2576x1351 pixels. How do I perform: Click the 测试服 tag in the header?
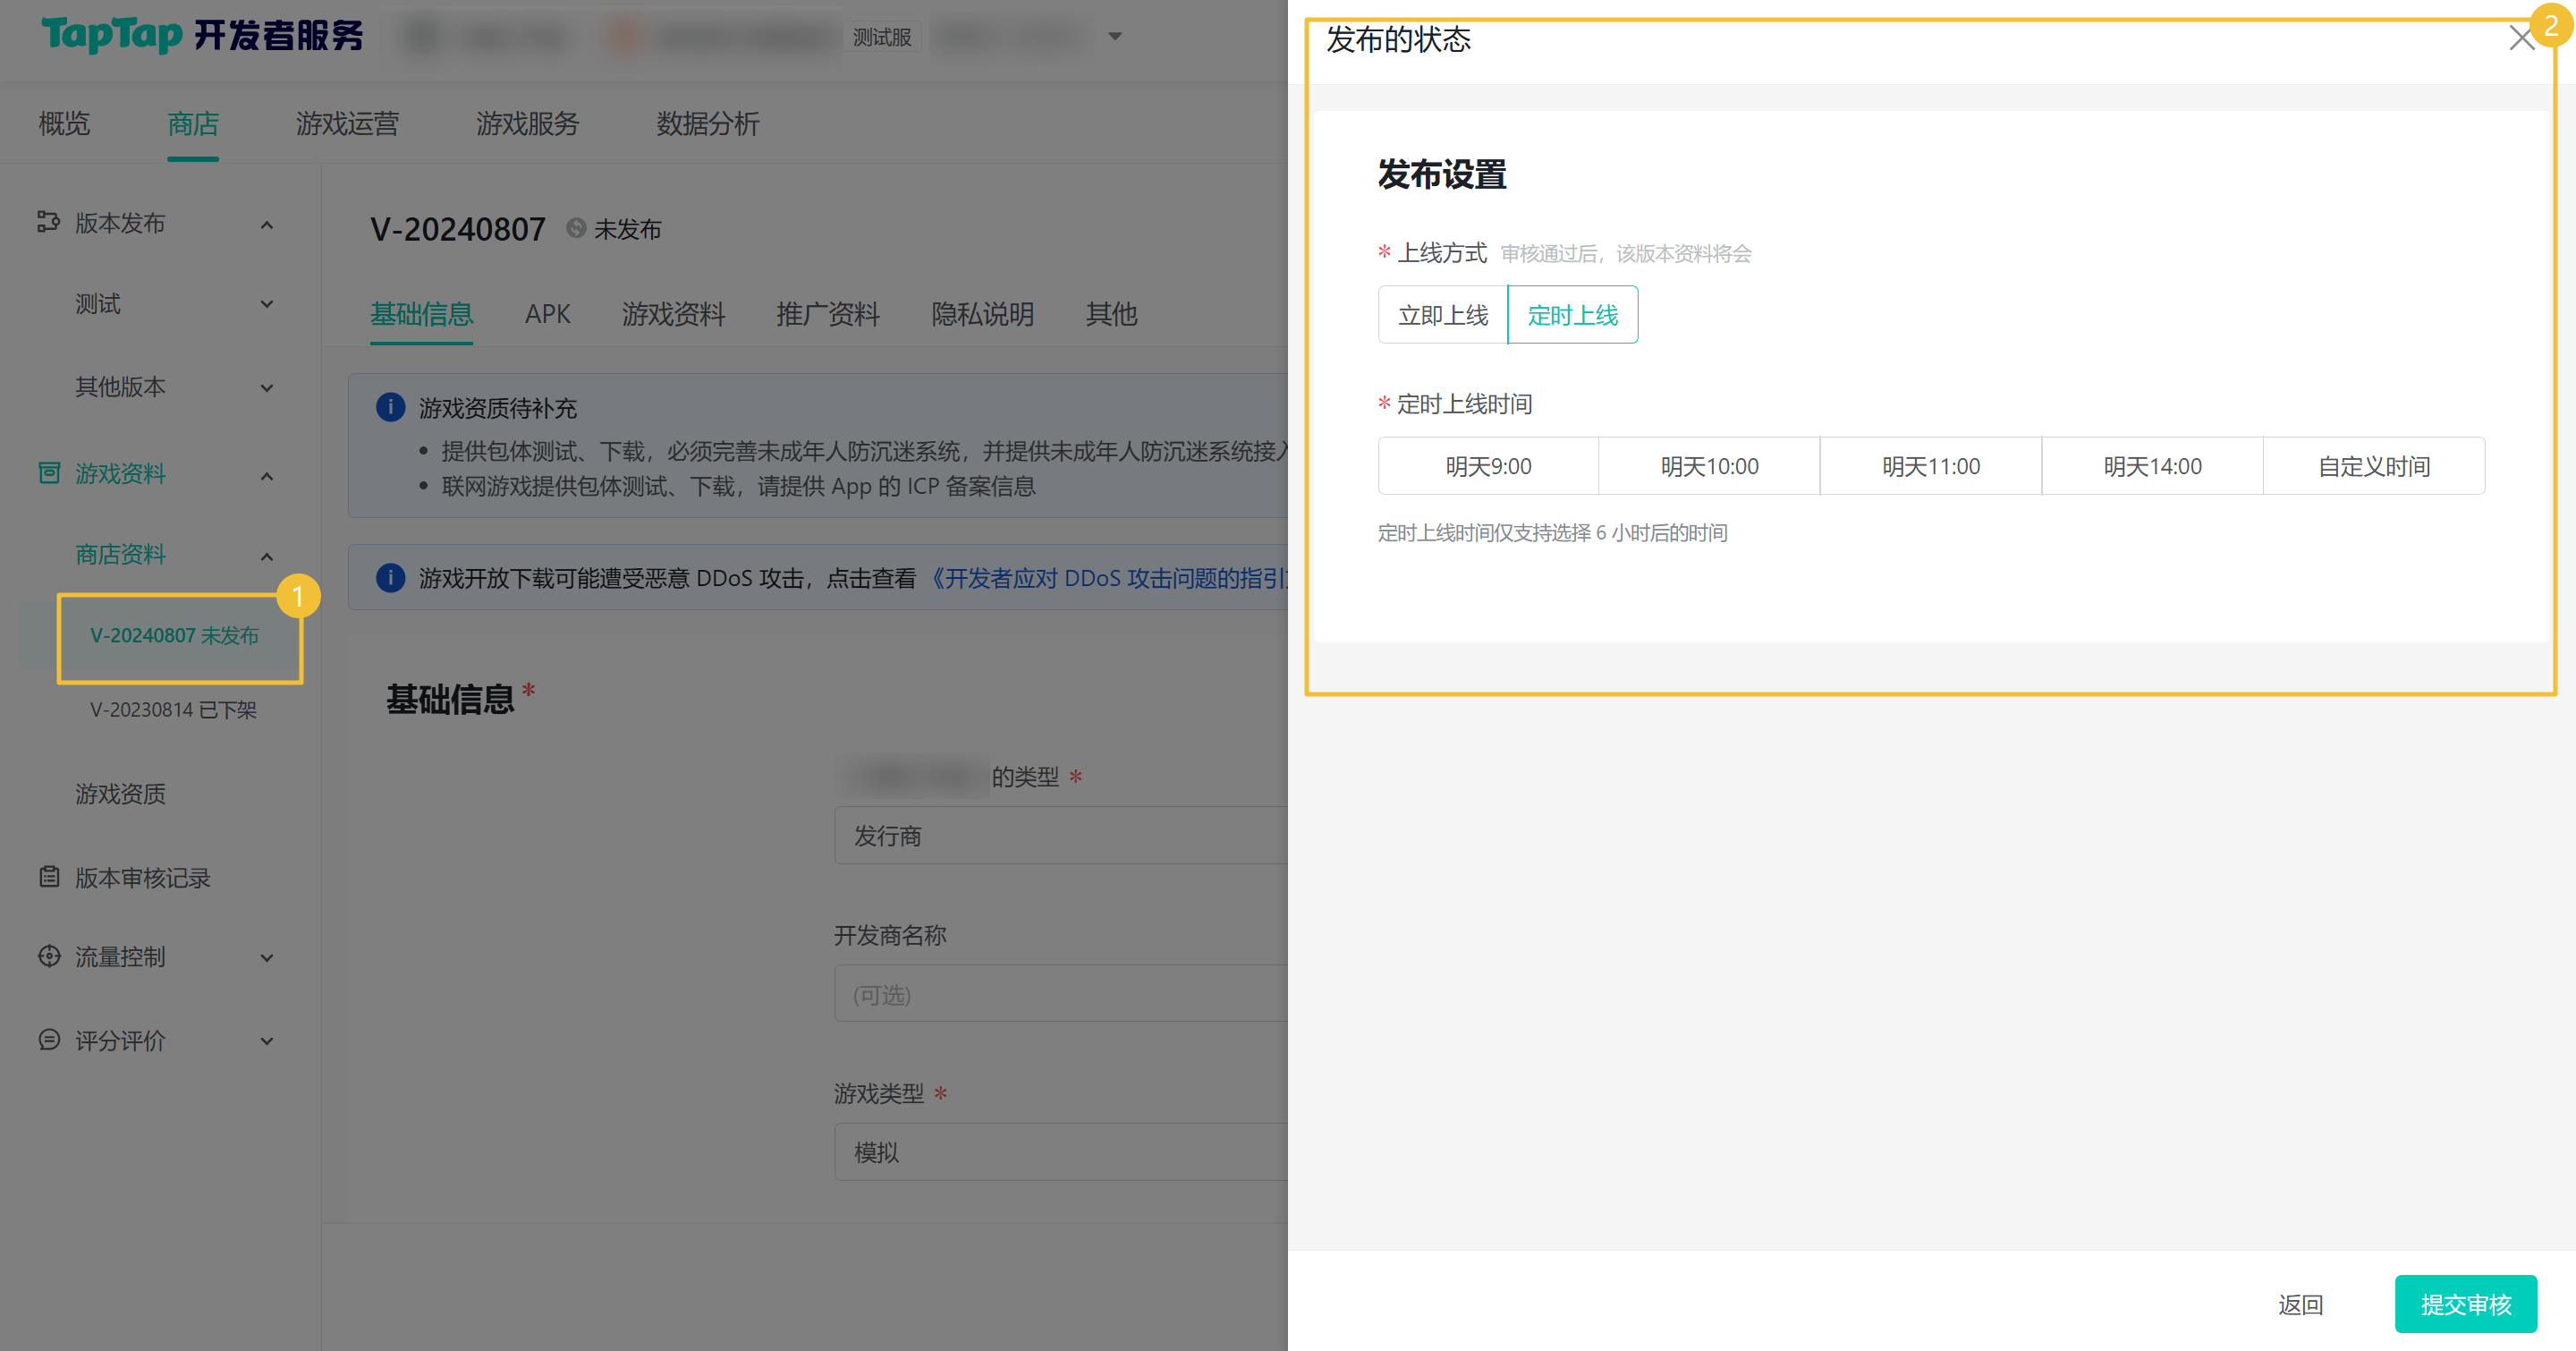881,37
